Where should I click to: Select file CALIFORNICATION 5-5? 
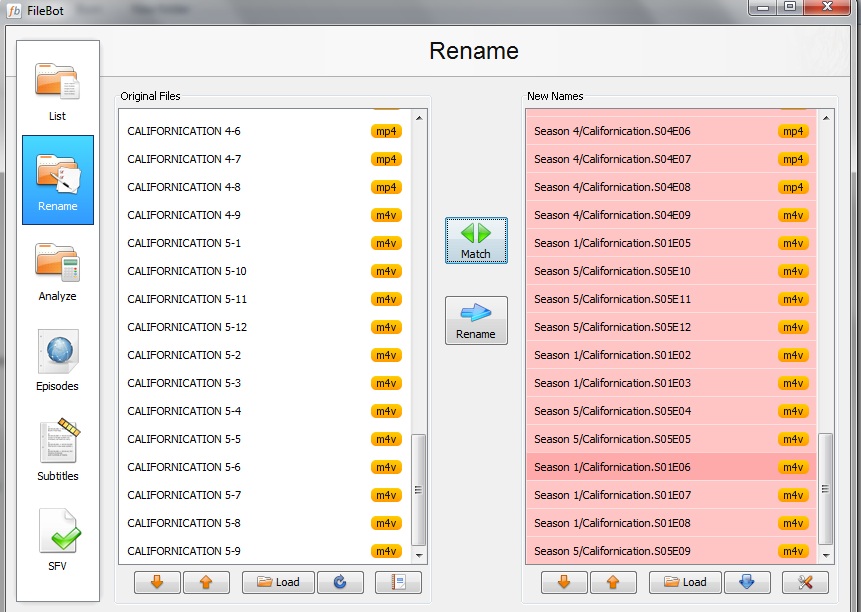click(x=265, y=439)
